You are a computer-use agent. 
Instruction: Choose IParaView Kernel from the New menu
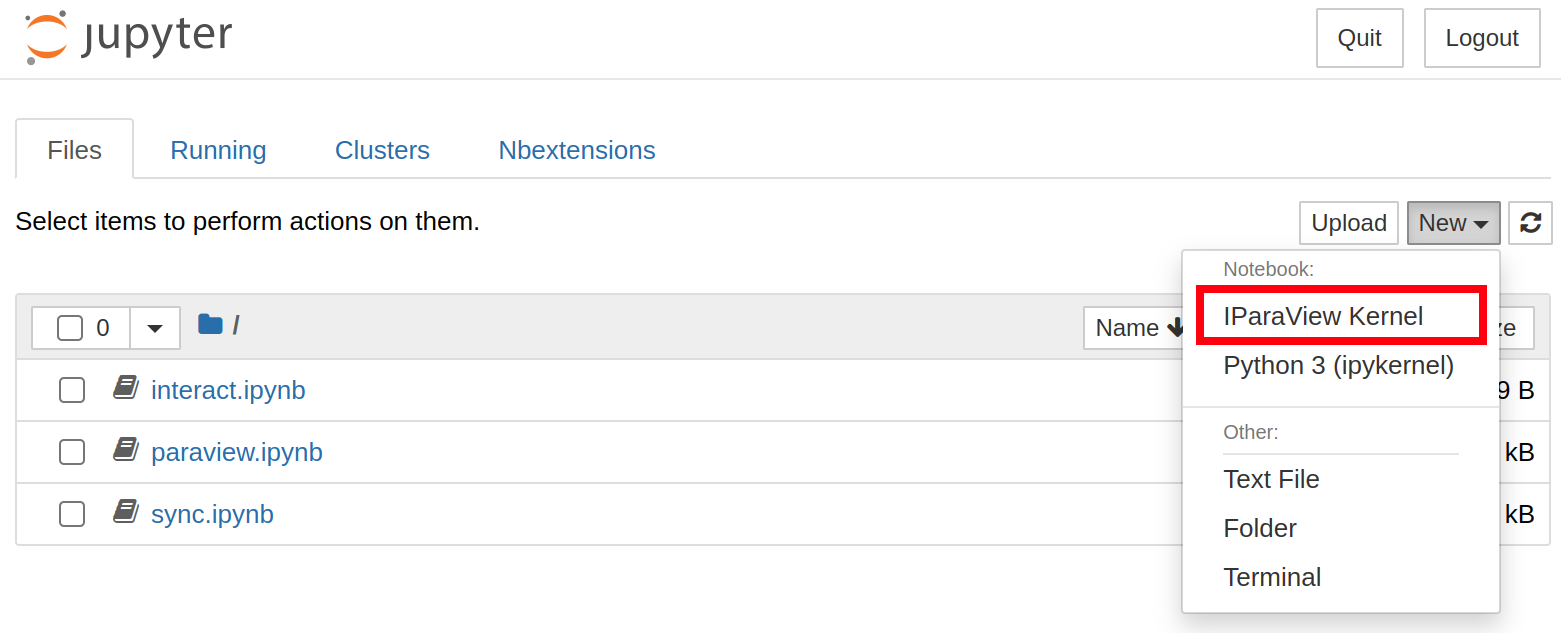(1322, 316)
